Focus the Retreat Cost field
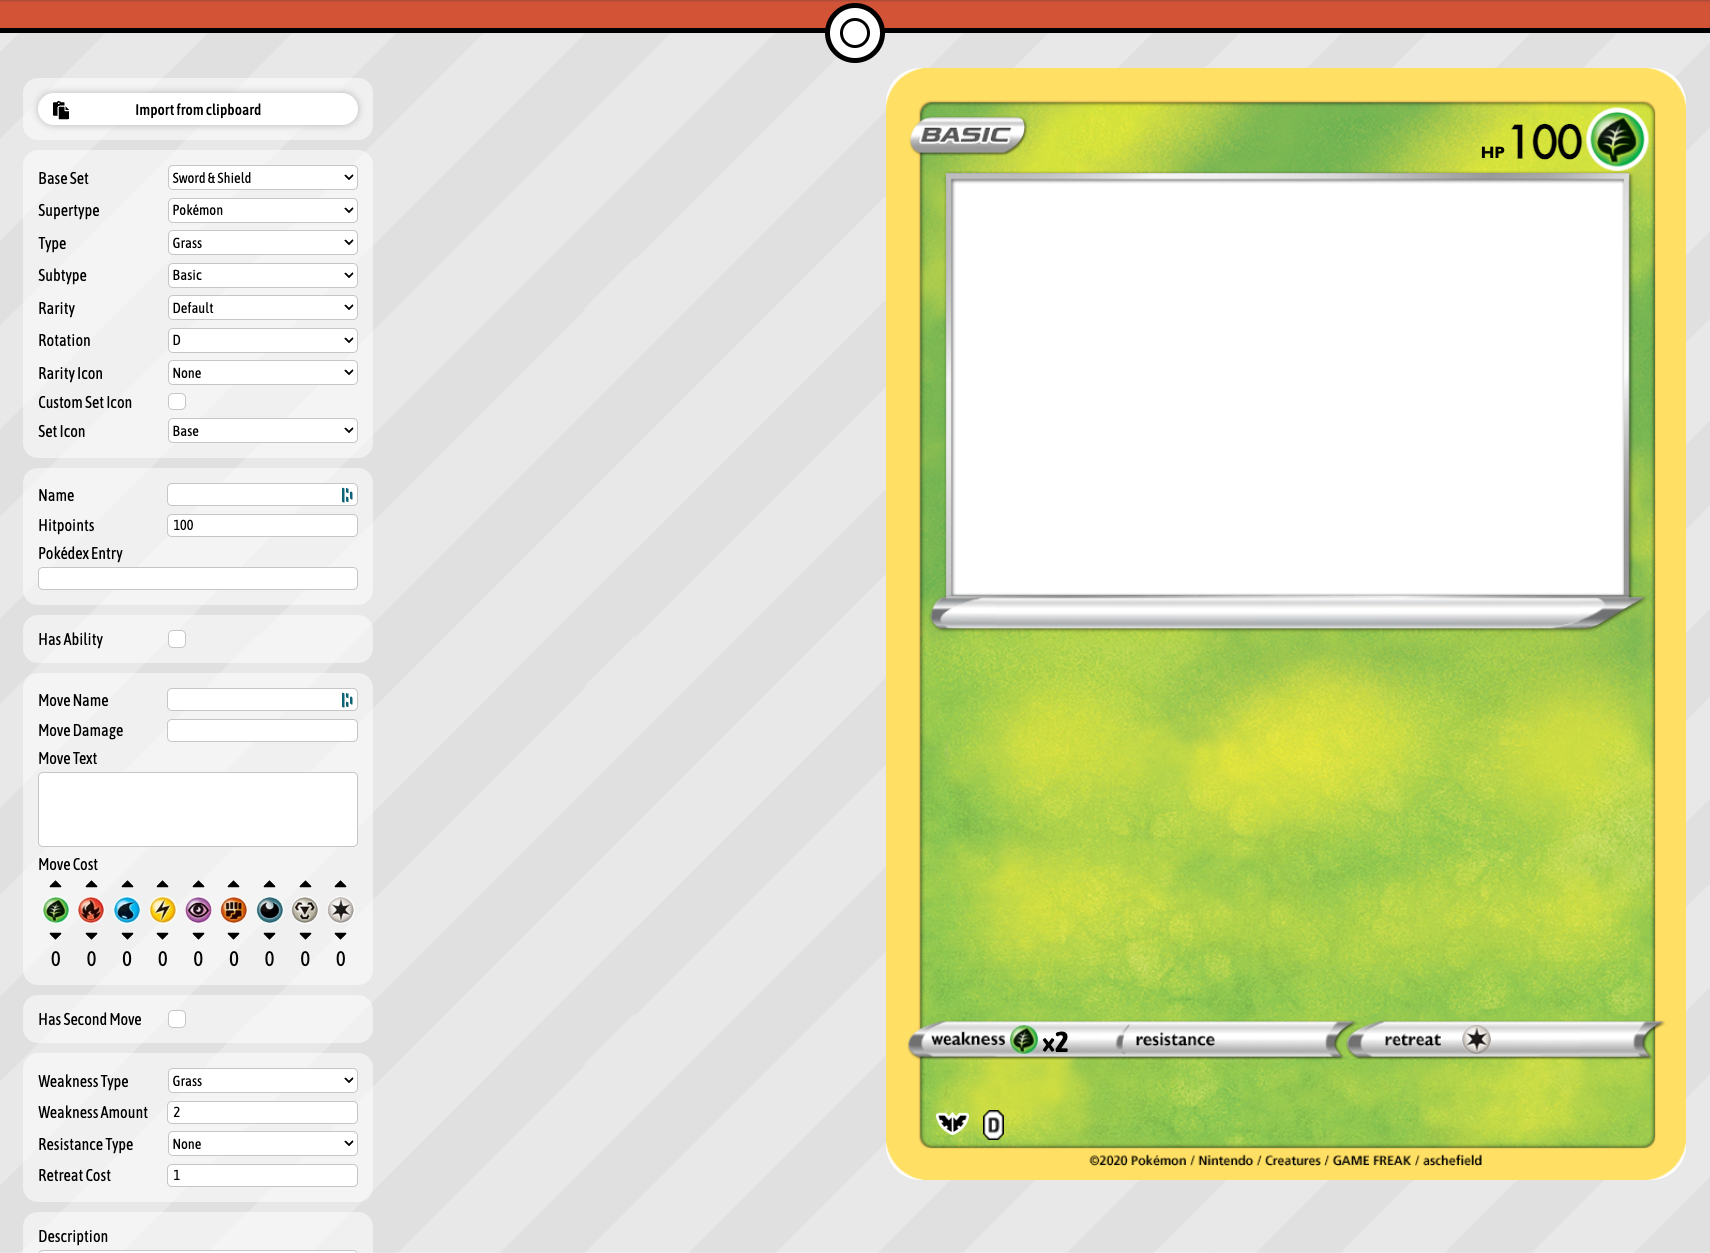The height and width of the screenshot is (1253, 1710). tap(263, 1175)
